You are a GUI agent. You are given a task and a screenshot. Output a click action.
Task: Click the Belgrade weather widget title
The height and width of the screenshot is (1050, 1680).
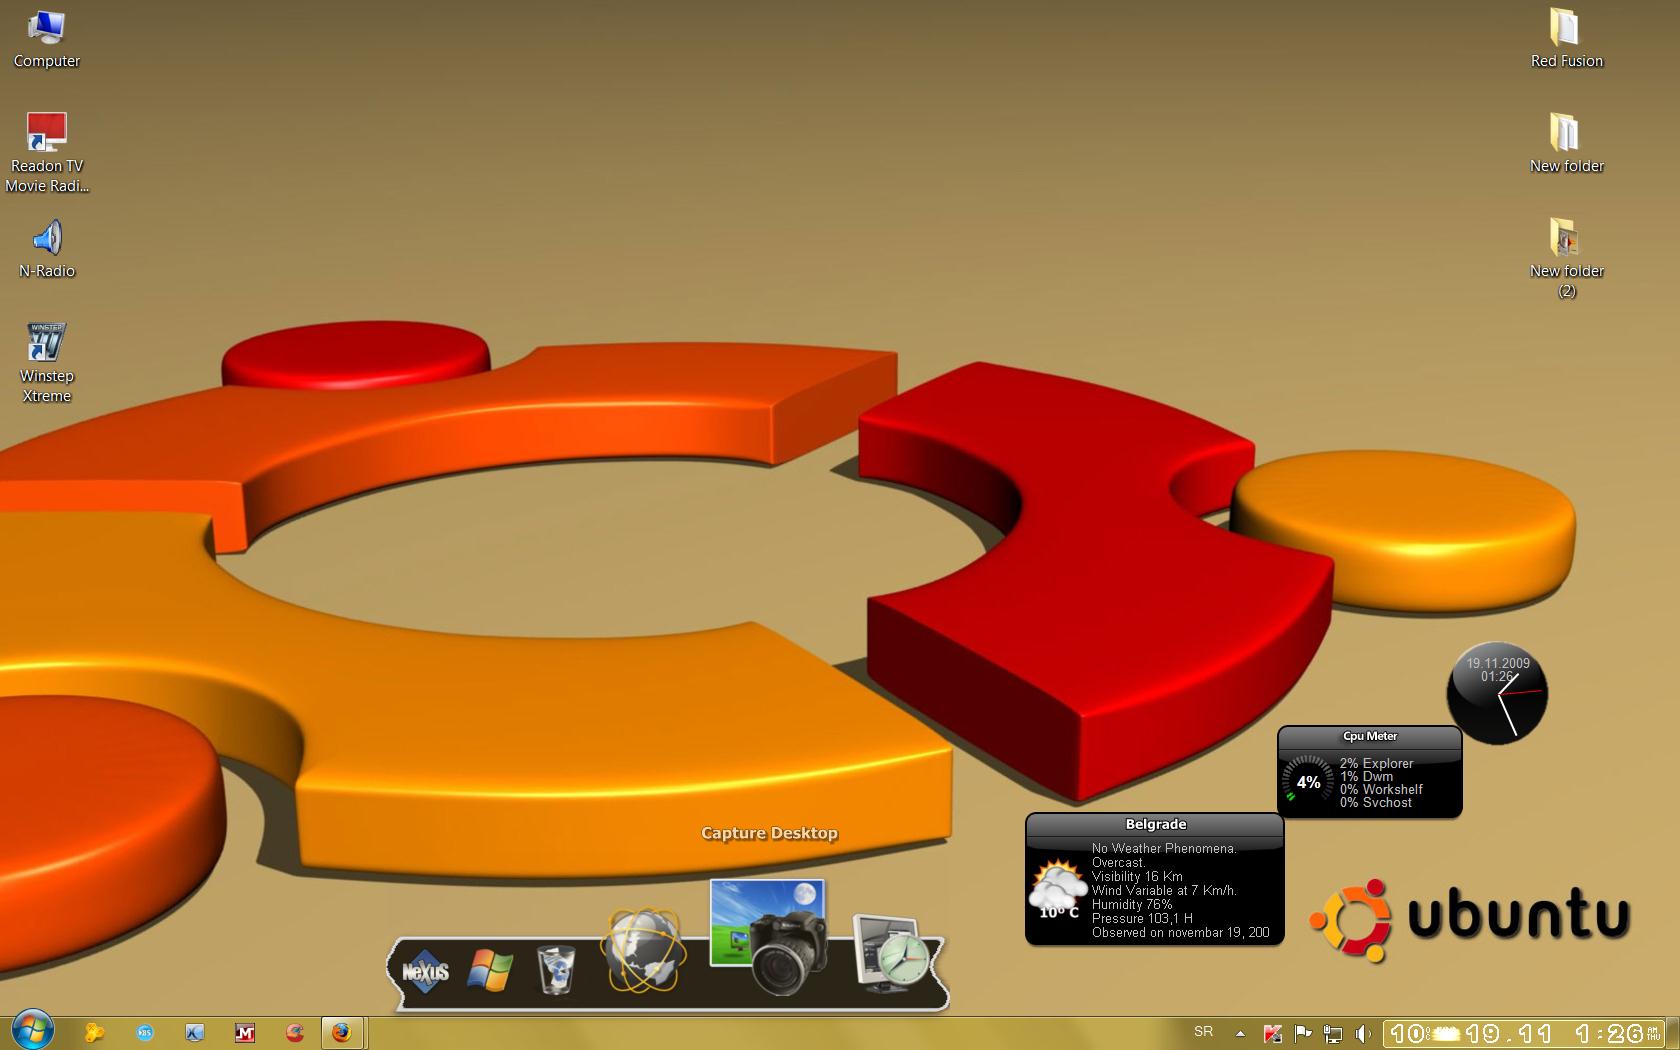coord(1155,824)
